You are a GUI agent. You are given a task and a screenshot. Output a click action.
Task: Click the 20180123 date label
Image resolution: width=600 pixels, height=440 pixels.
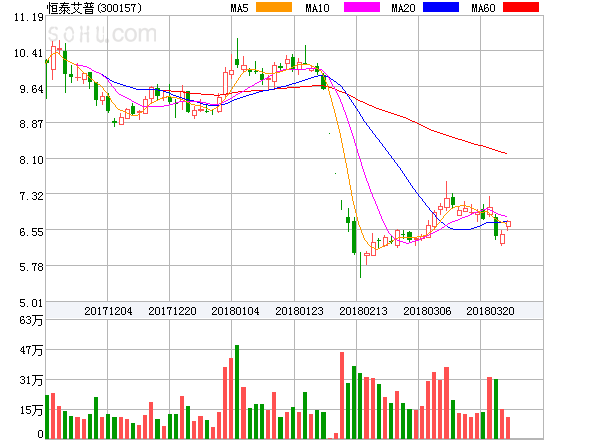coord(299,311)
